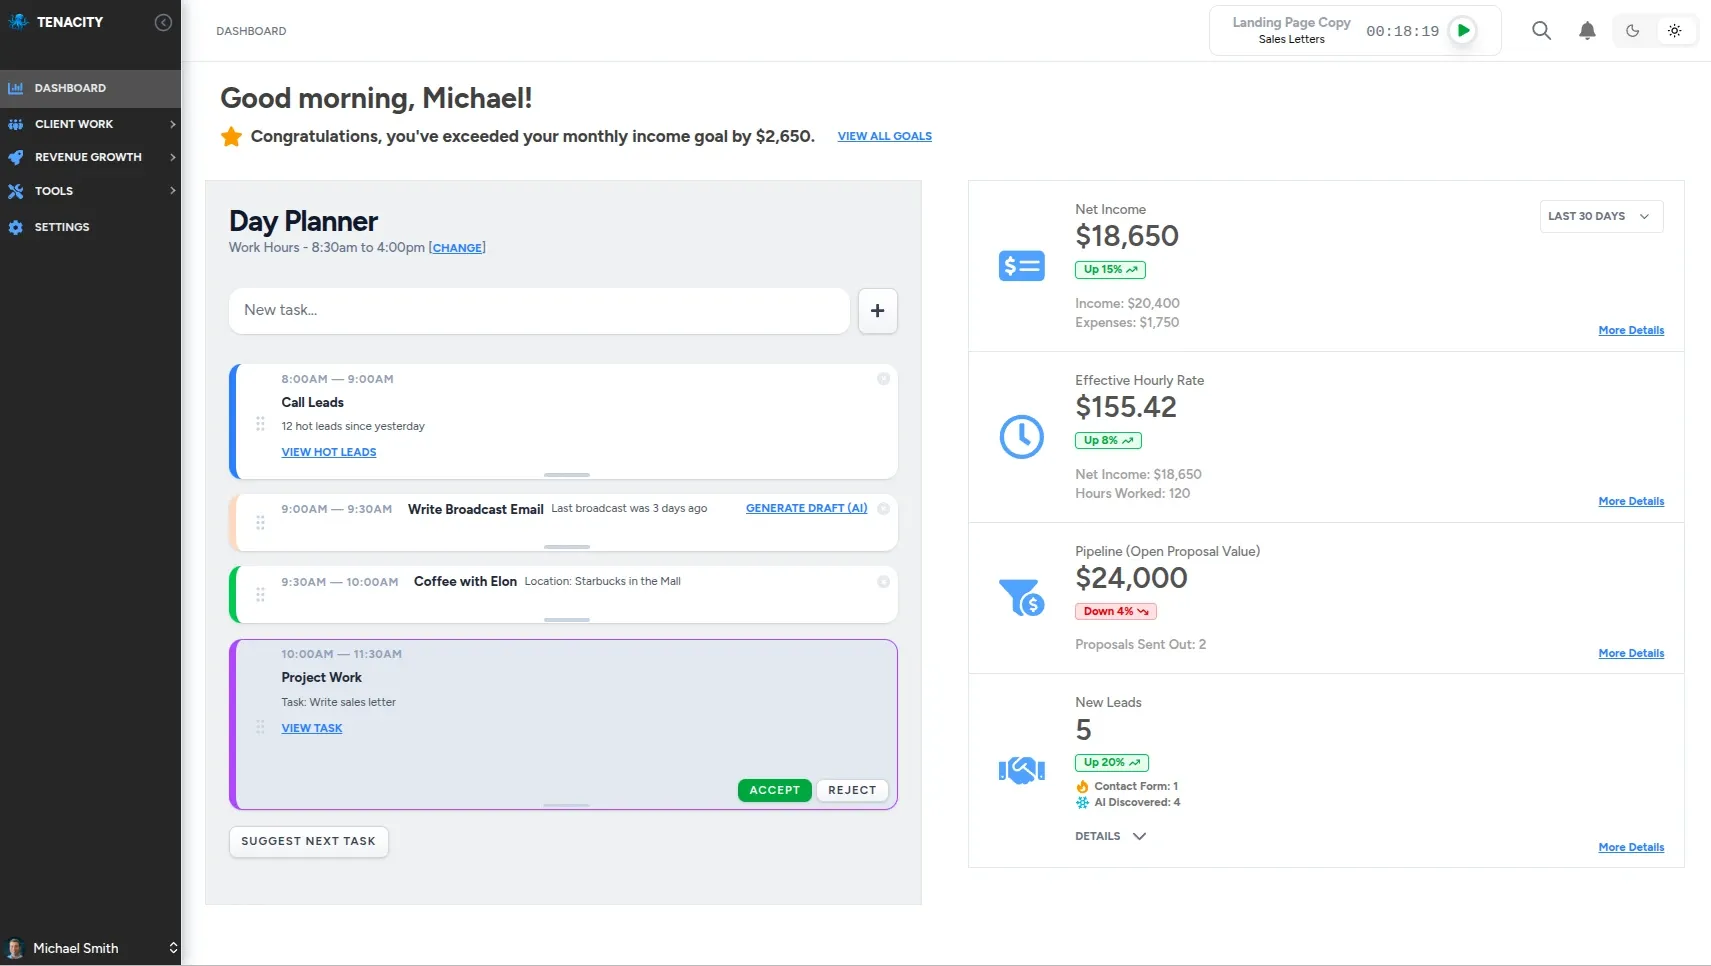
Task: Open the CLIENT WORK menu section
Action: point(72,124)
